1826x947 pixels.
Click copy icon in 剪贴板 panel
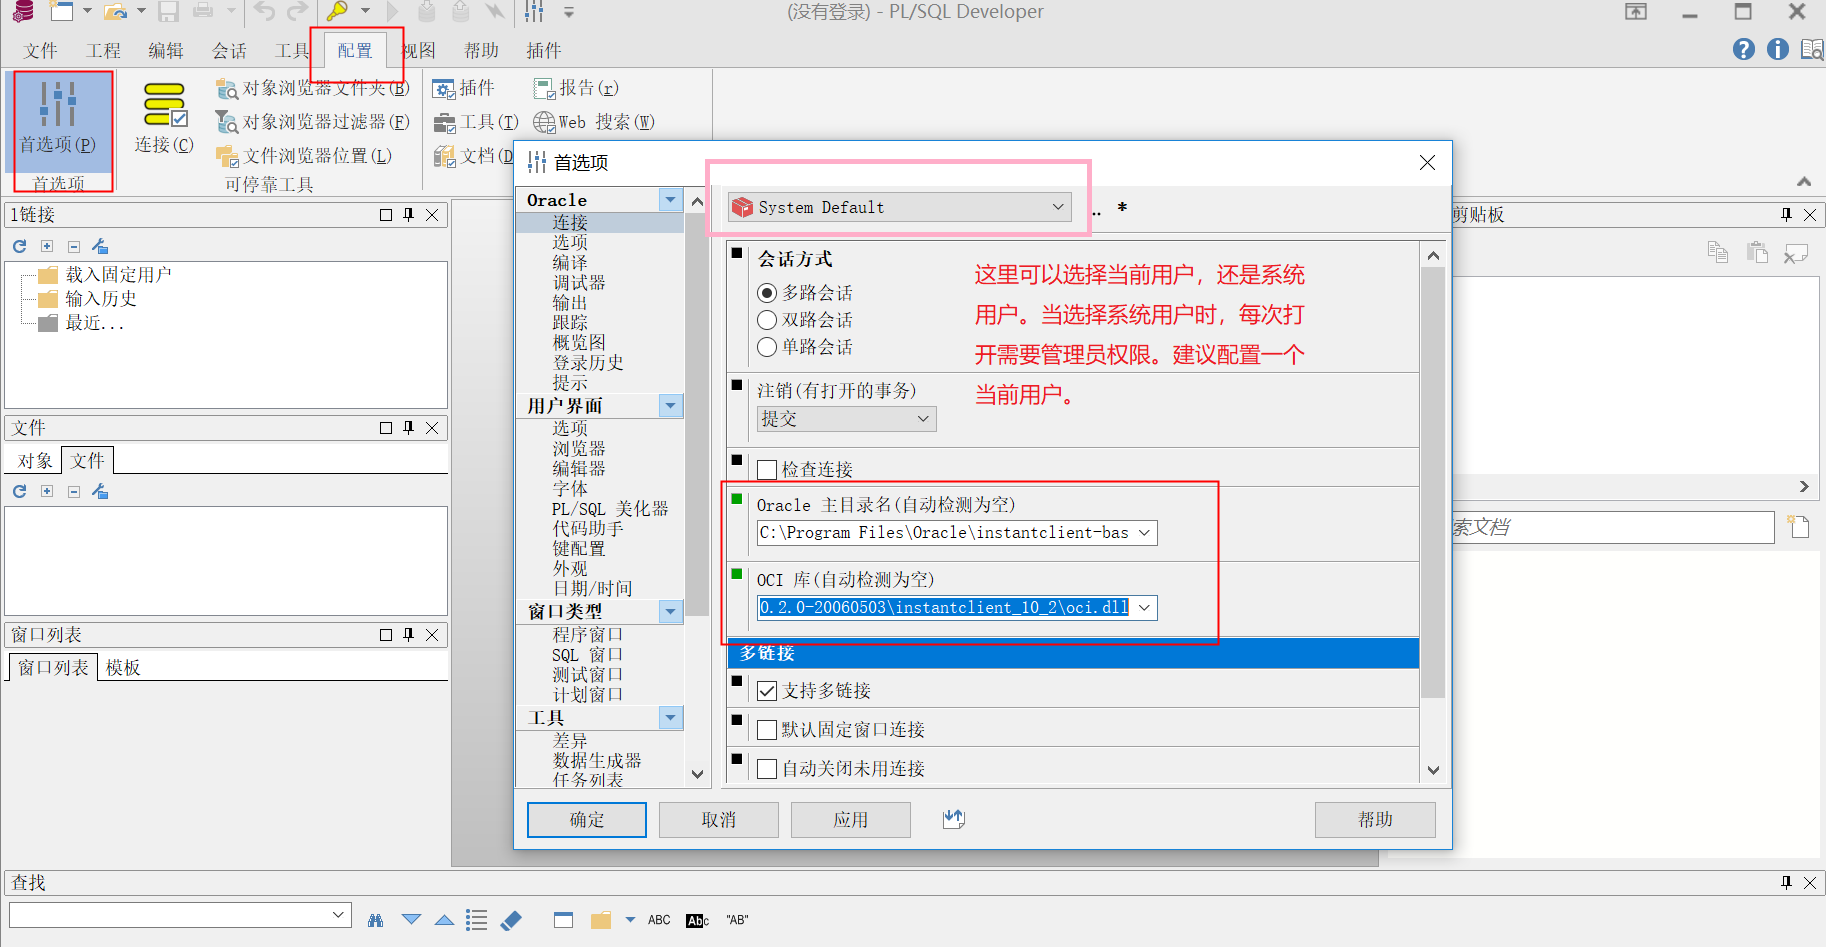(1718, 252)
